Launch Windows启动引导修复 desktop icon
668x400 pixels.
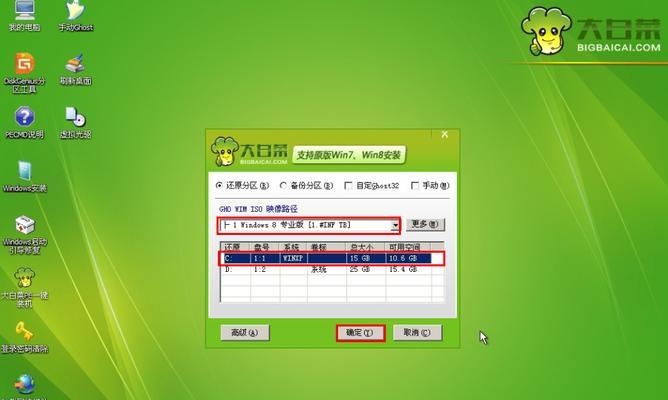tap(24, 234)
